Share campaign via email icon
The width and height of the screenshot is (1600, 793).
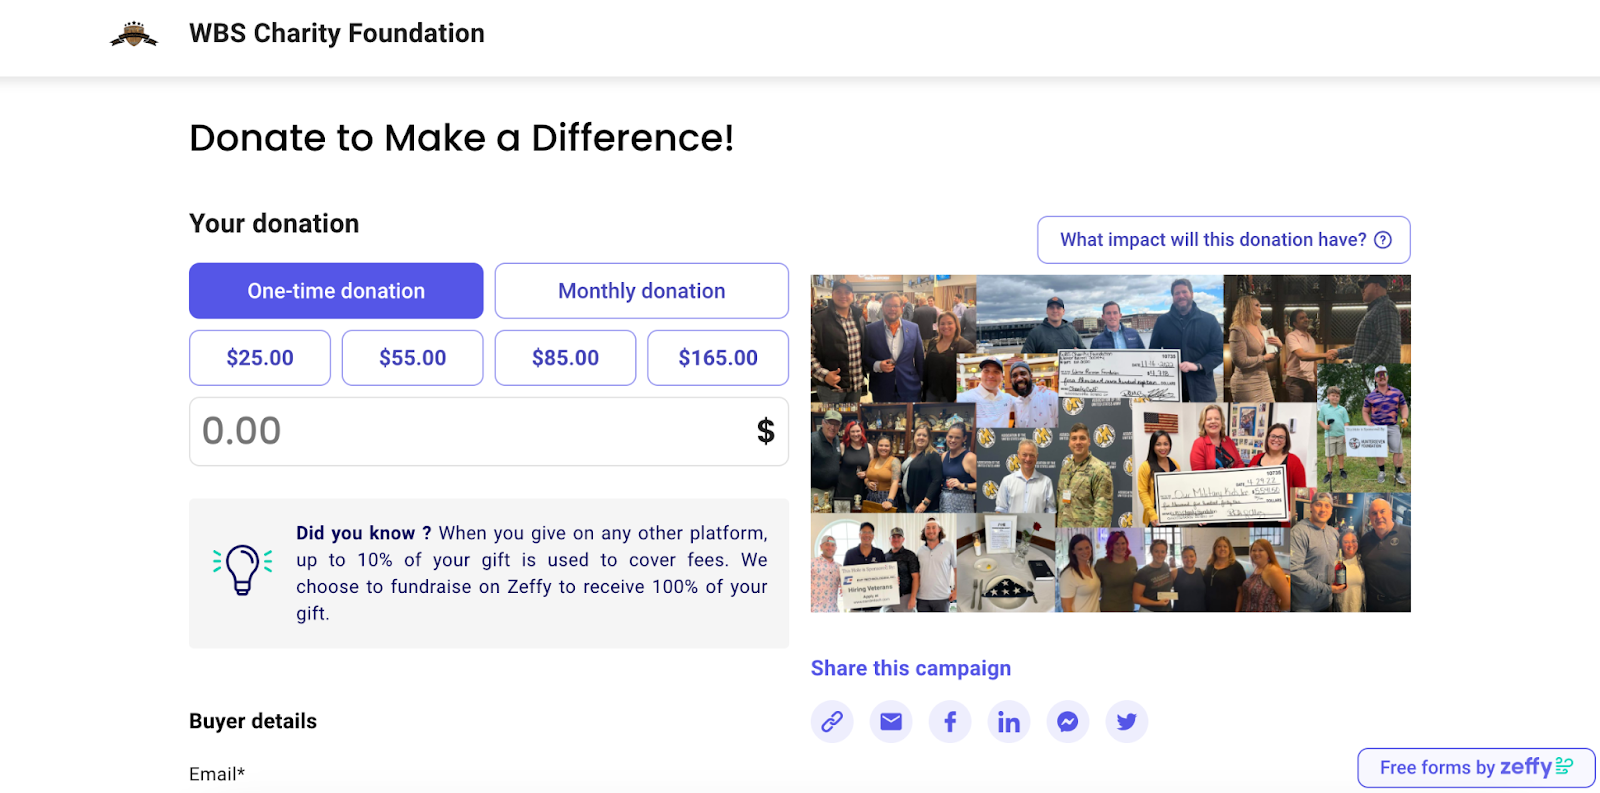point(891,721)
